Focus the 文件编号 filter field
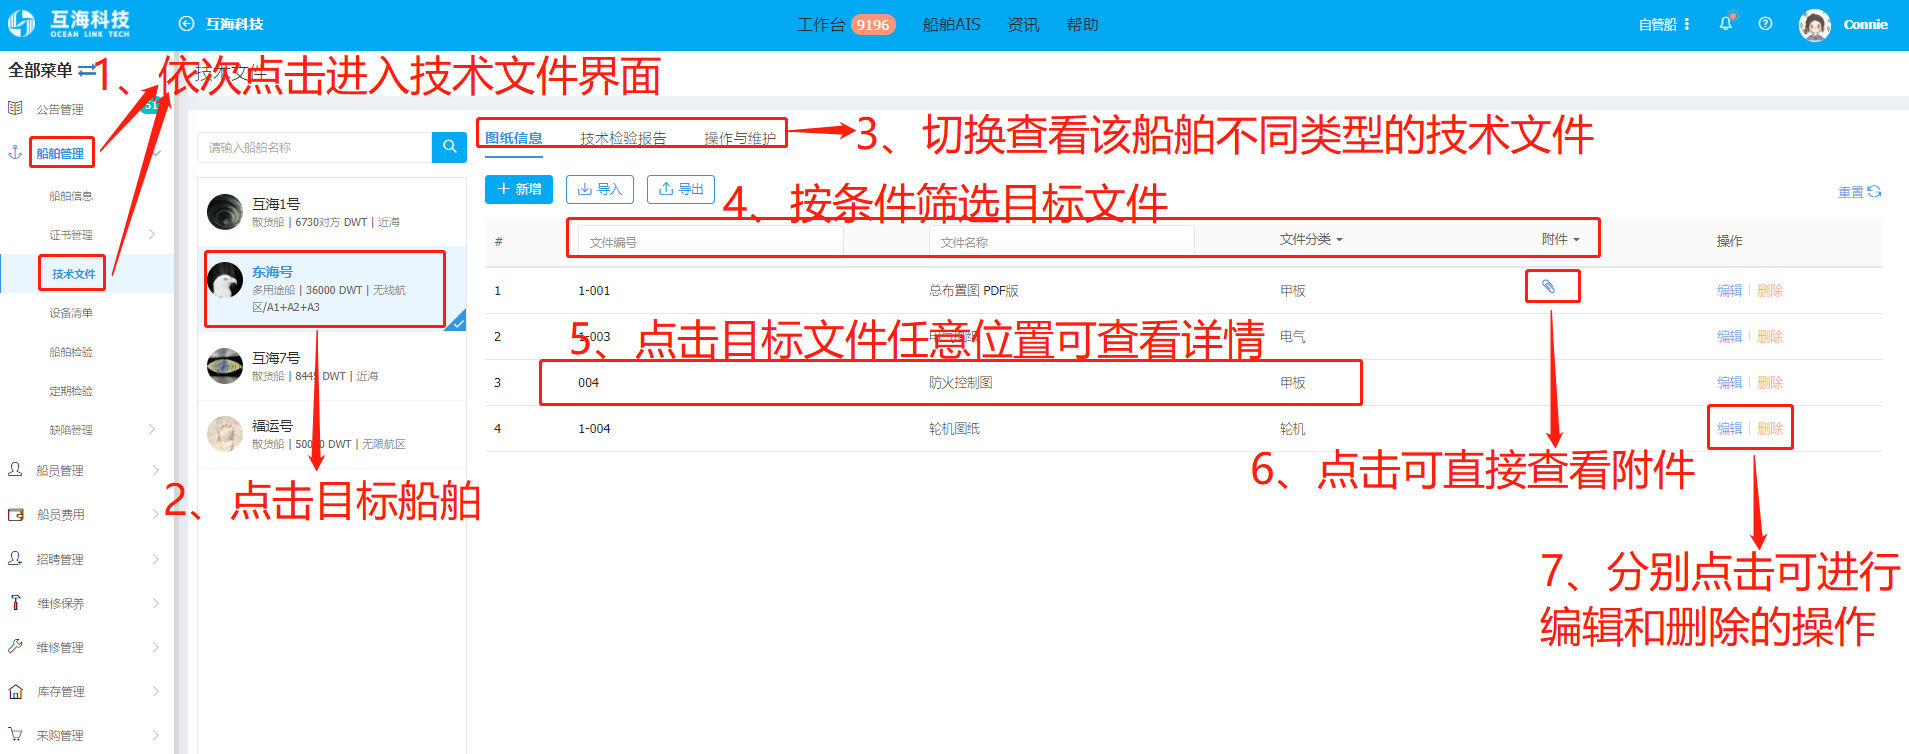1909x754 pixels. click(710, 241)
